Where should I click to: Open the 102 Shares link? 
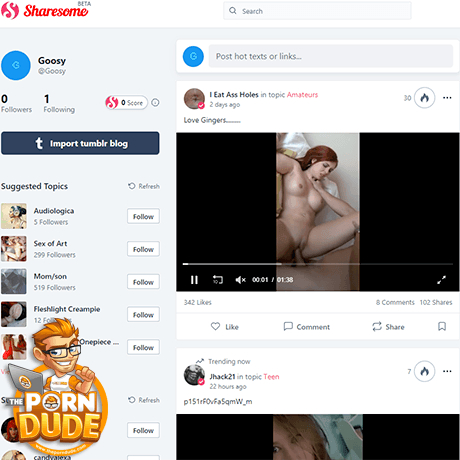click(436, 302)
